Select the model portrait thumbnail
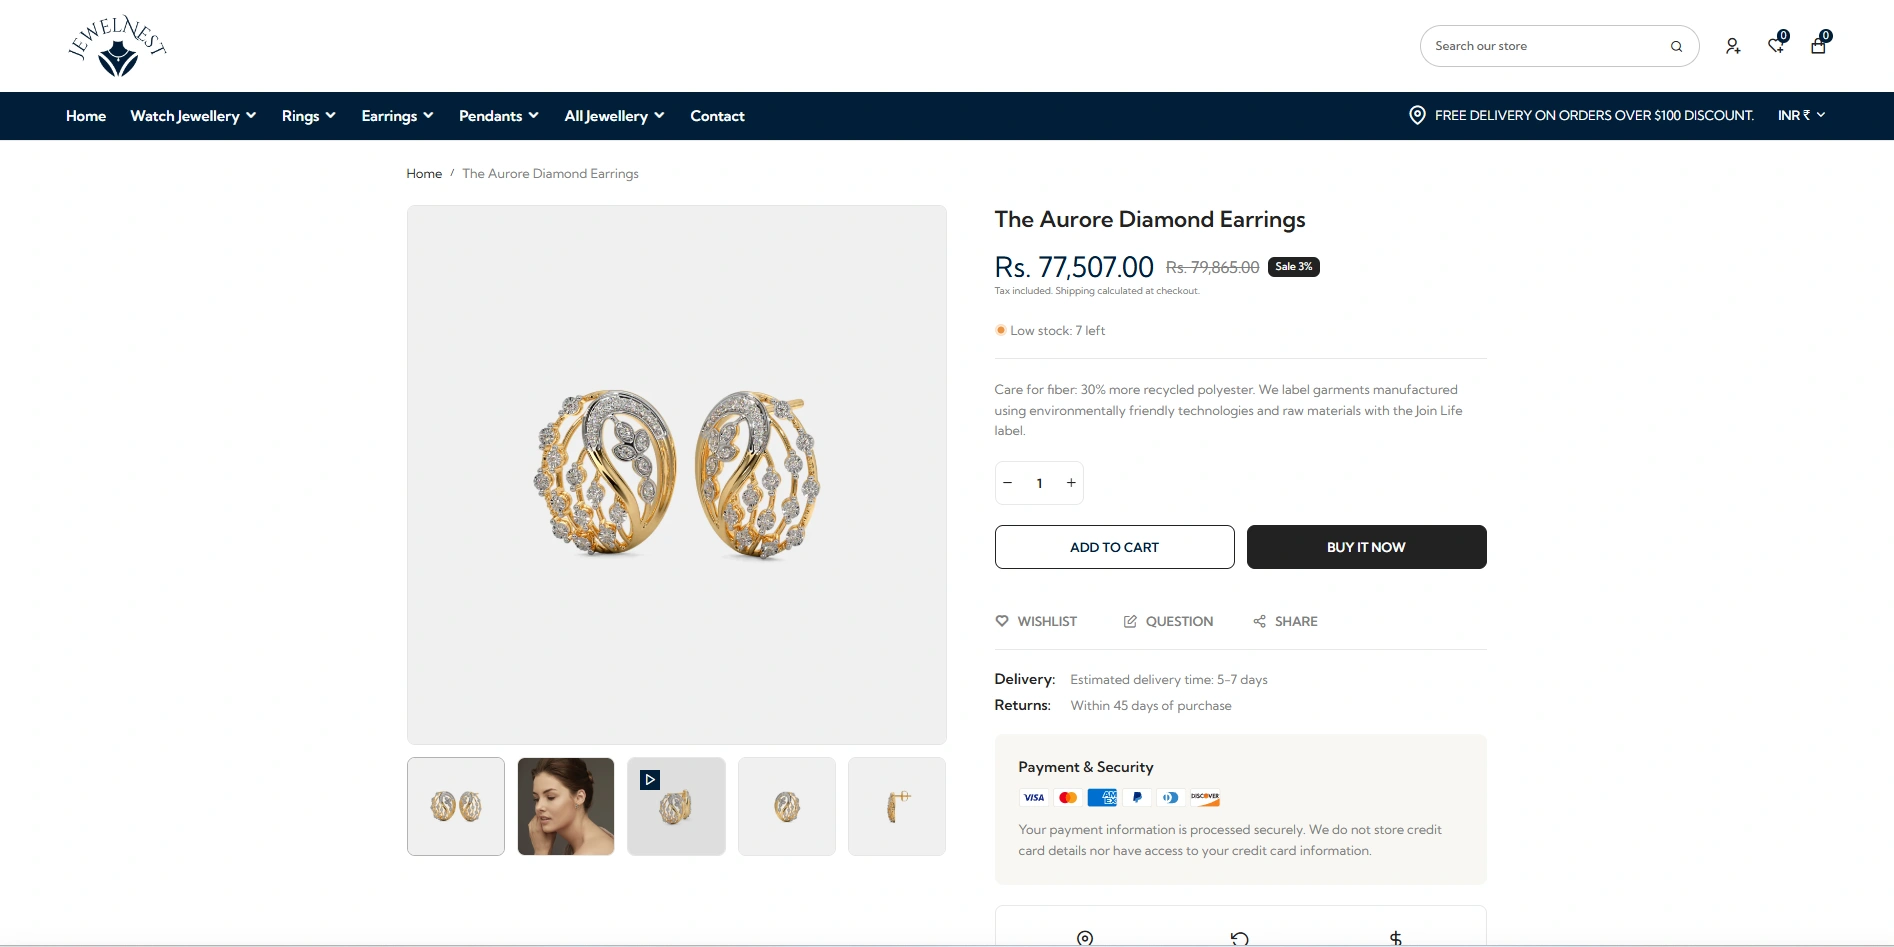This screenshot has height=947, width=1894. 566,806
